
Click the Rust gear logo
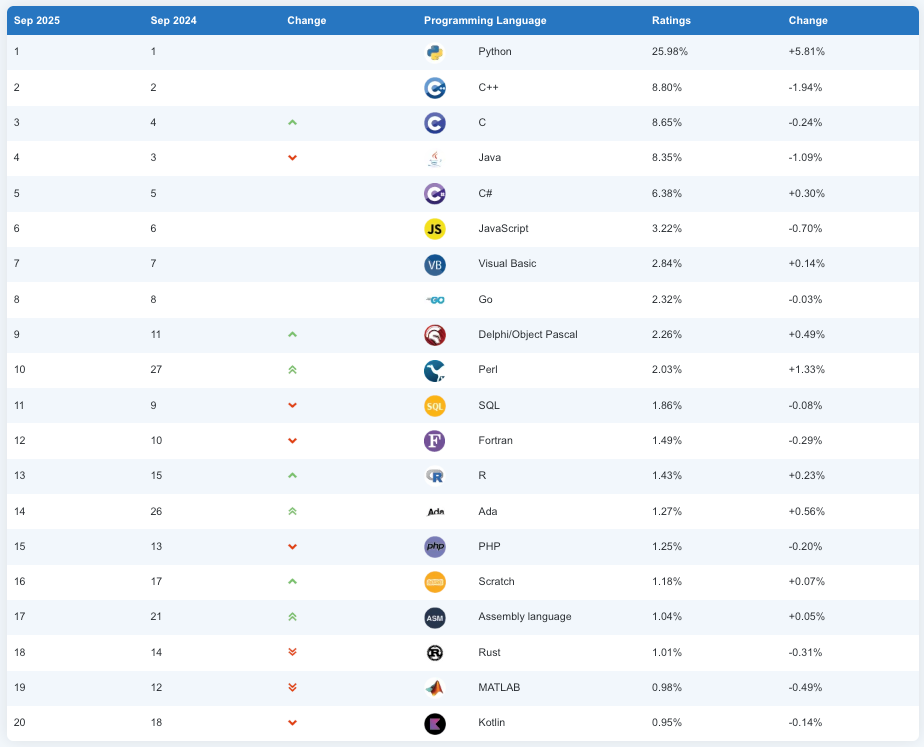point(434,653)
